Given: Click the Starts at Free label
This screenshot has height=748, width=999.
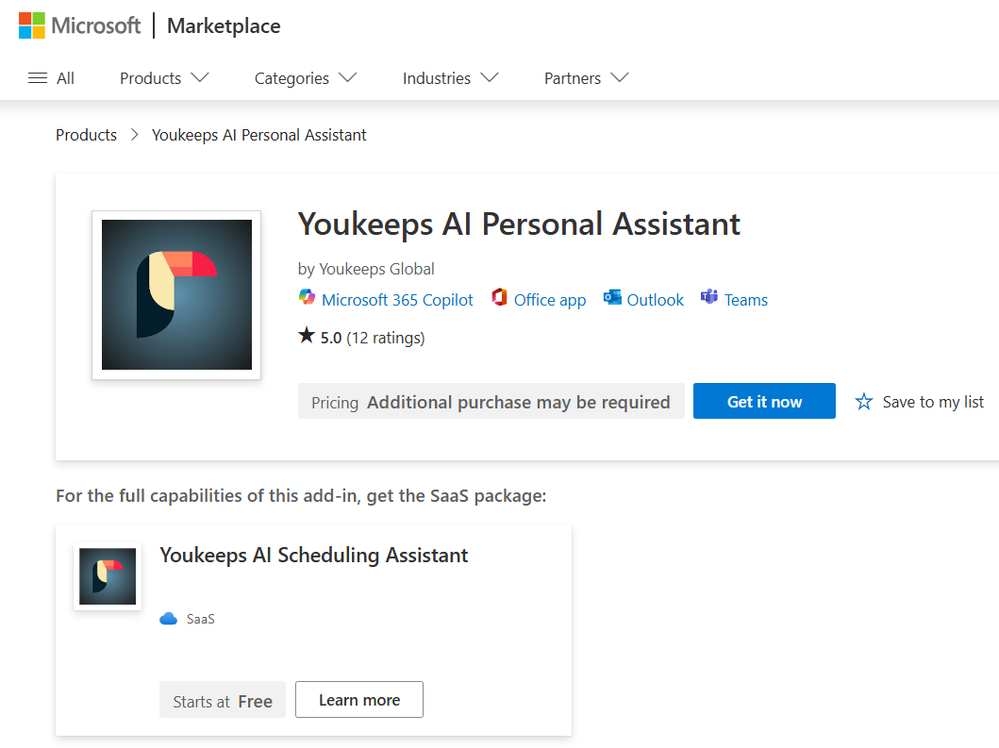Looking at the screenshot, I should 222,700.
